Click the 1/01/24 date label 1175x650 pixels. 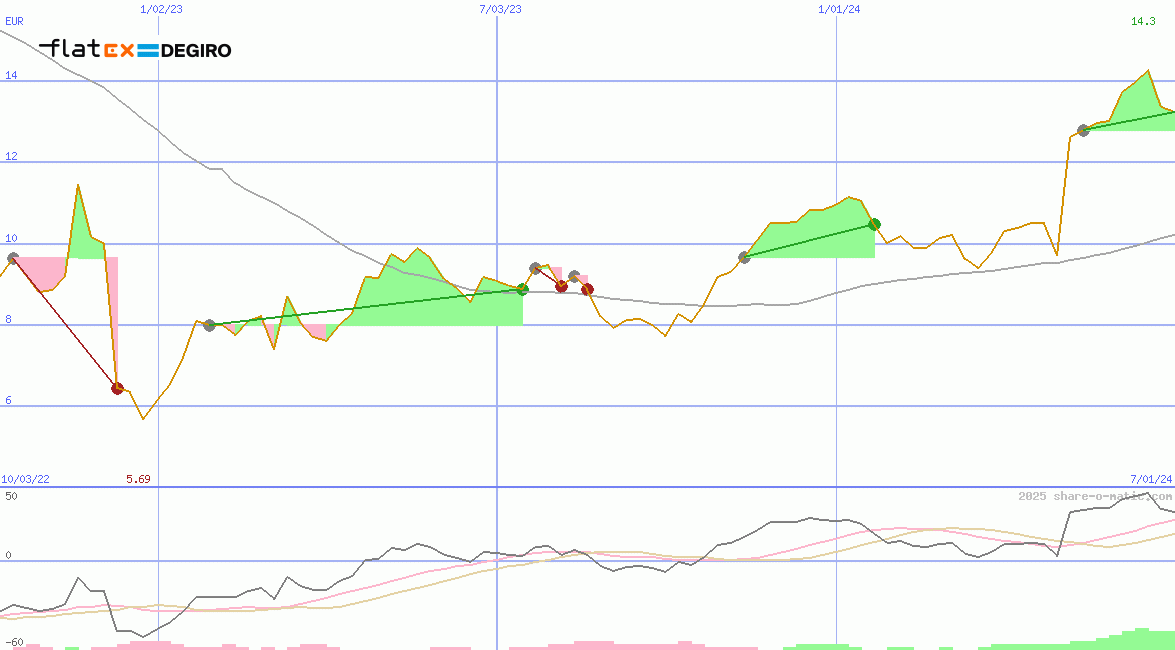[x=839, y=9]
